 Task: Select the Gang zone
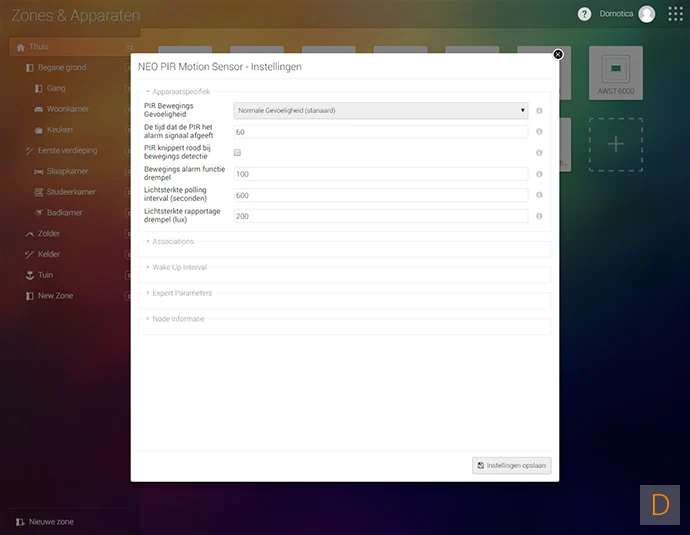[56, 88]
